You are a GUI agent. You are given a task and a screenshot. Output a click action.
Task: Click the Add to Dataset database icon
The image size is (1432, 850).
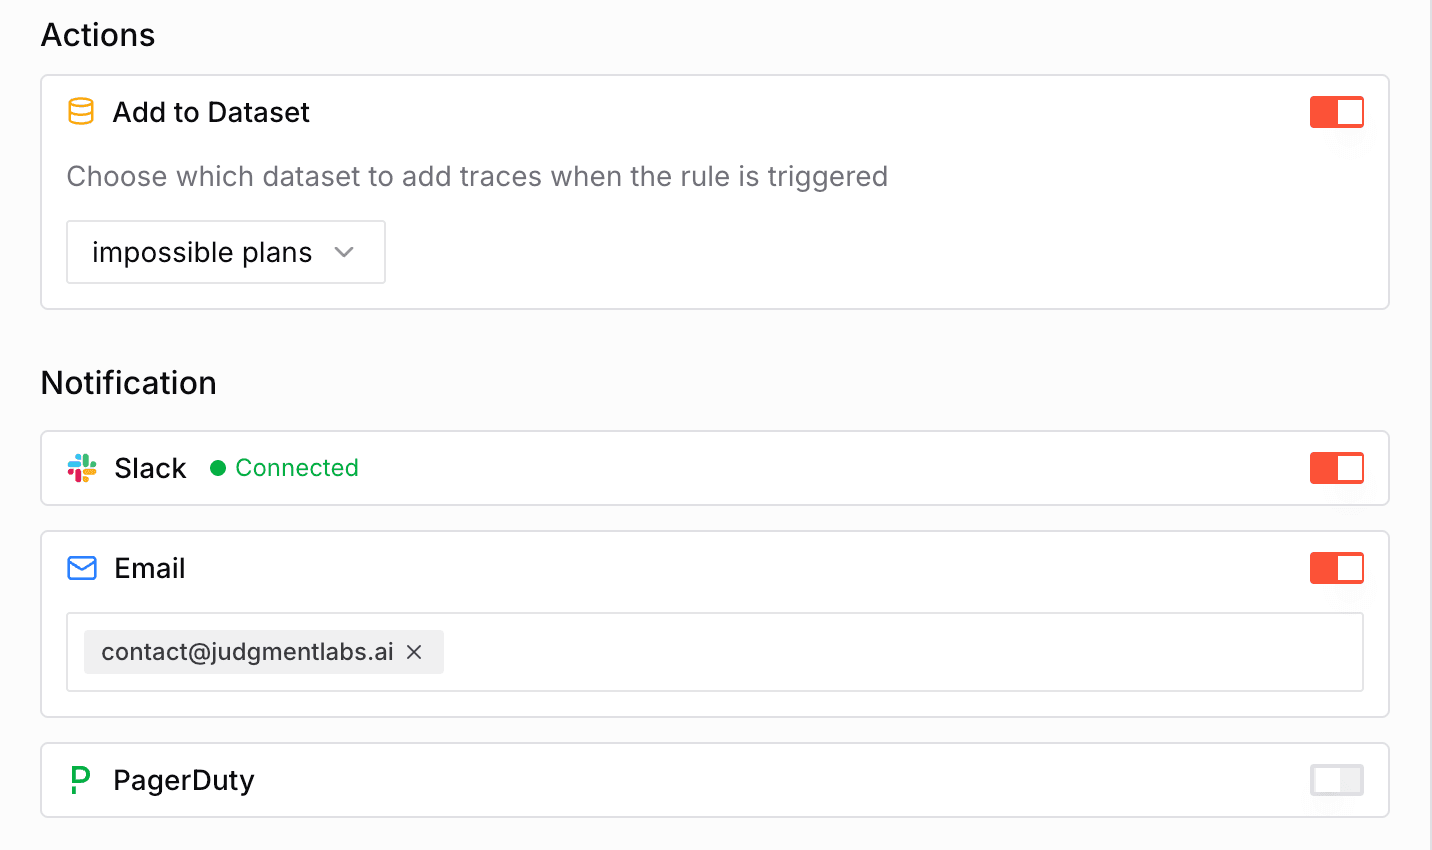pos(81,111)
